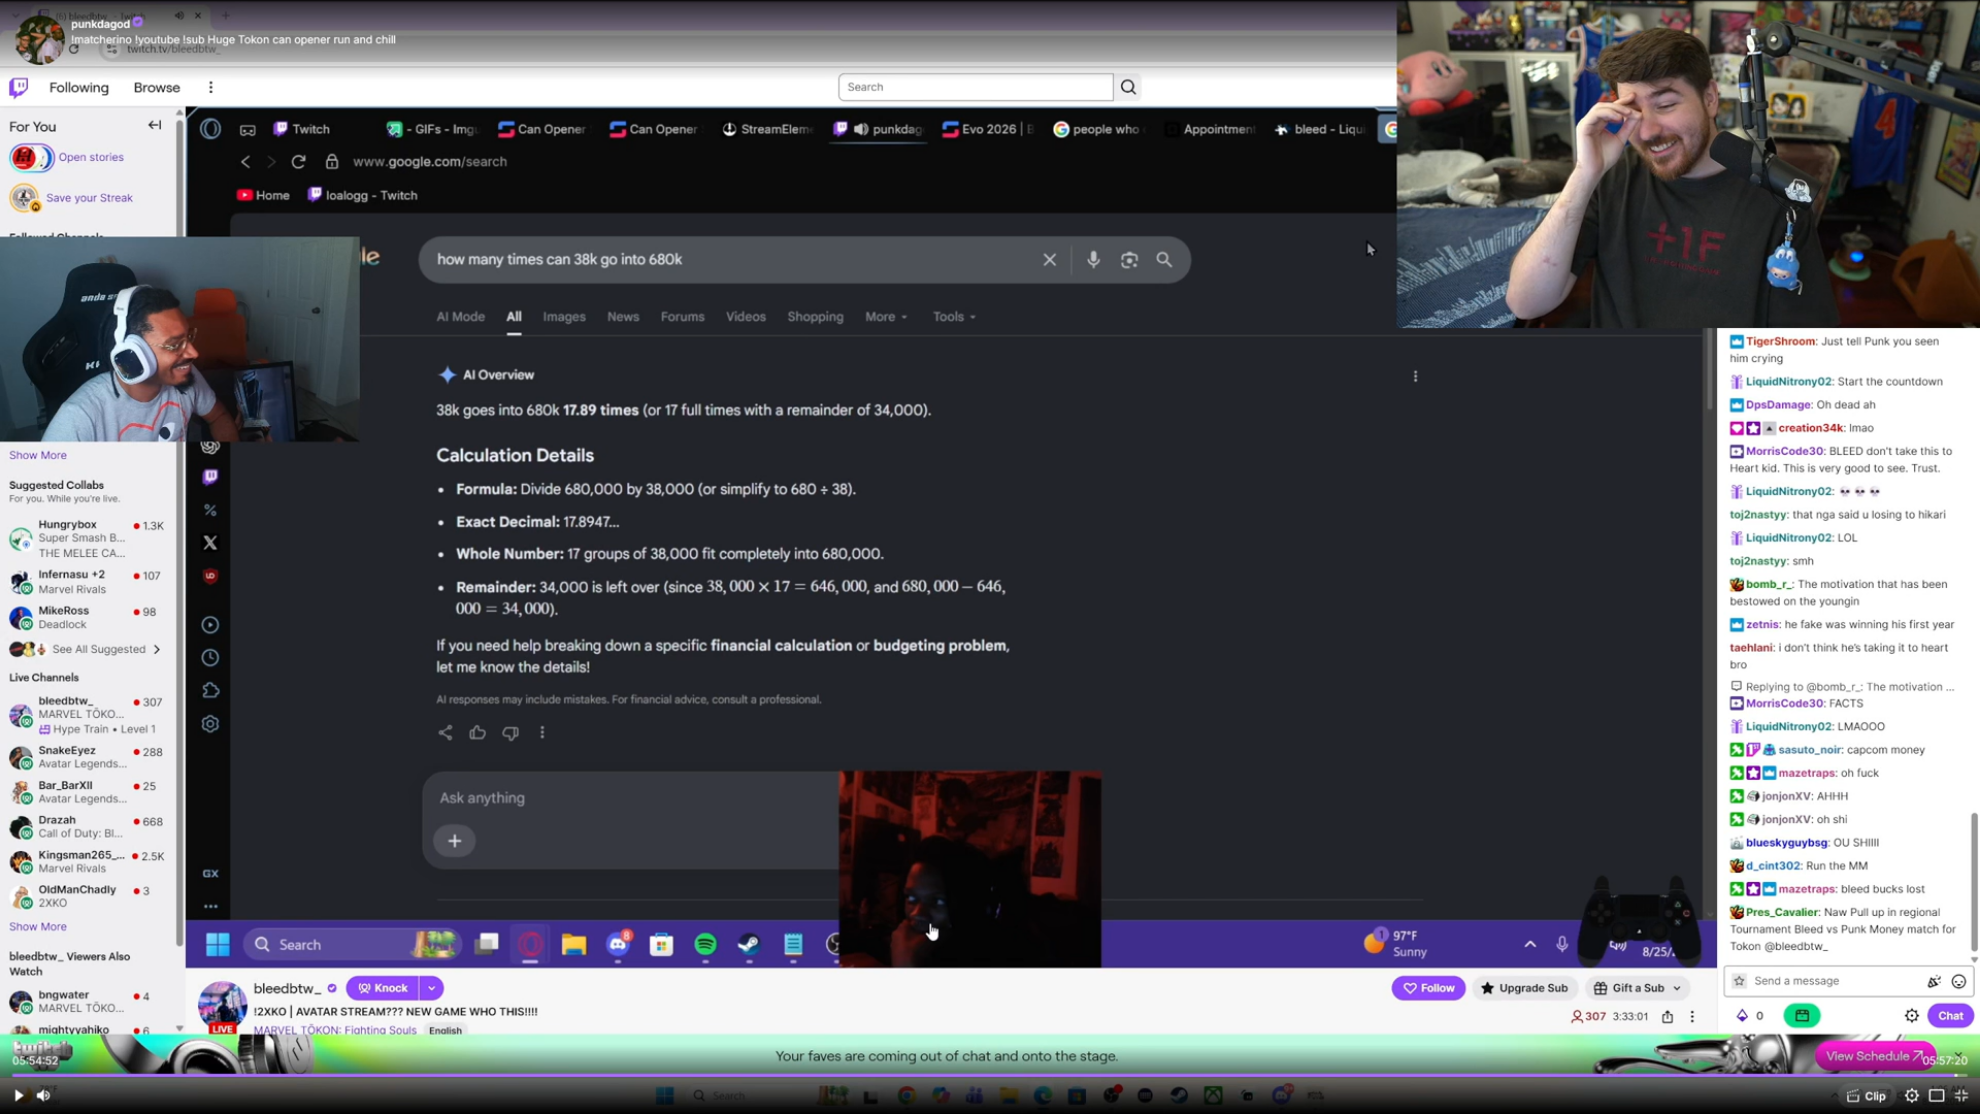1980x1114 pixels.
Task: Open Steam from the Windows taskbar
Action: click(749, 944)
